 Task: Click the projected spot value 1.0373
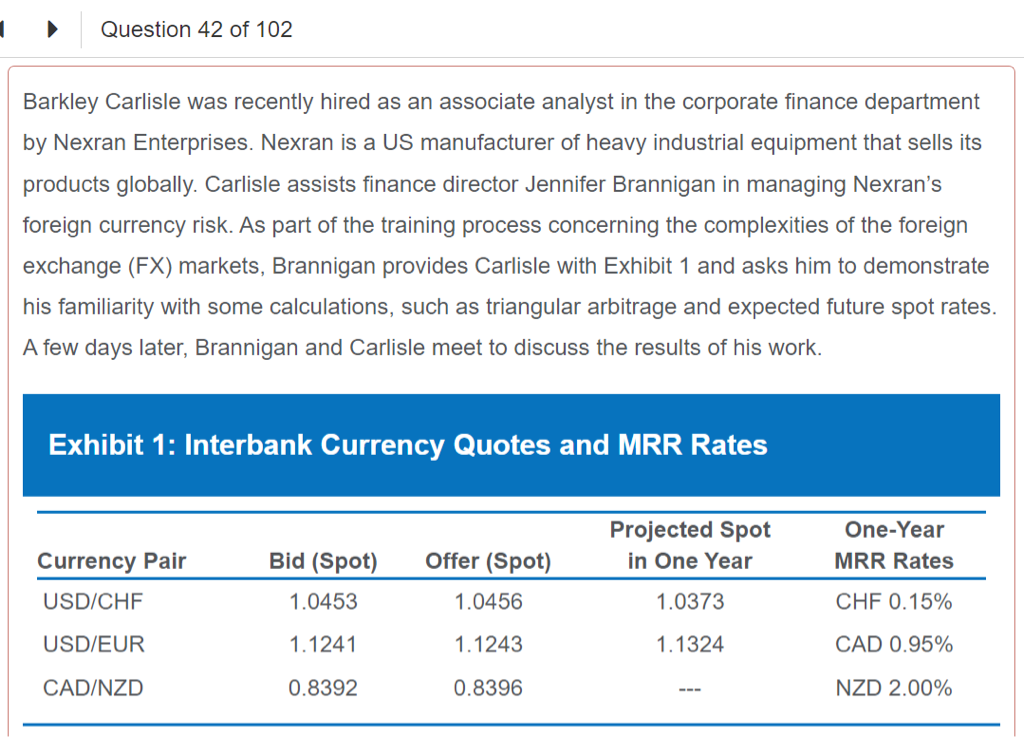click(x=690, y=602)
